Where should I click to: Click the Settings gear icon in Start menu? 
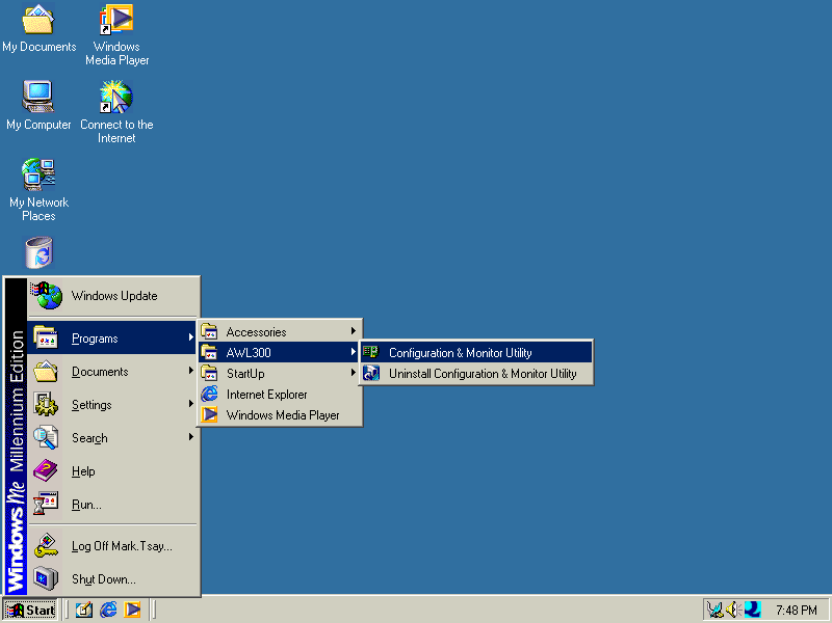pyautogui.click(x=46, y=404)
